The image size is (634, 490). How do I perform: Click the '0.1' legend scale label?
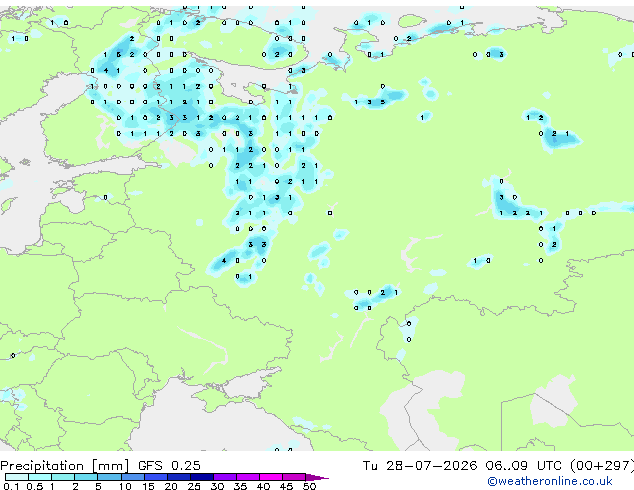tap(11, 486)
